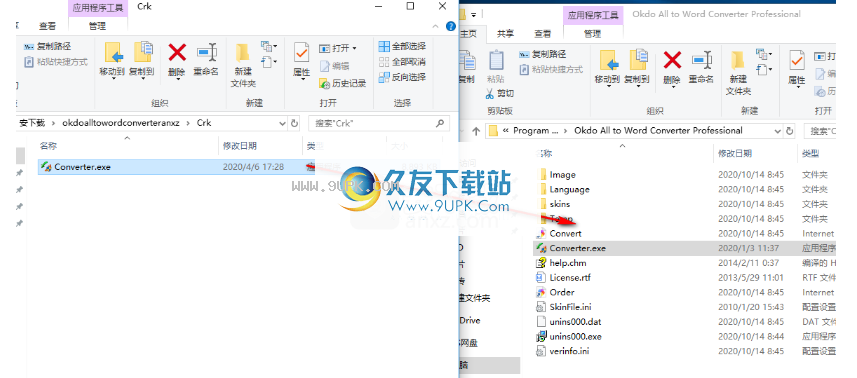Select unins000.dat file

[x=569, y=322]
